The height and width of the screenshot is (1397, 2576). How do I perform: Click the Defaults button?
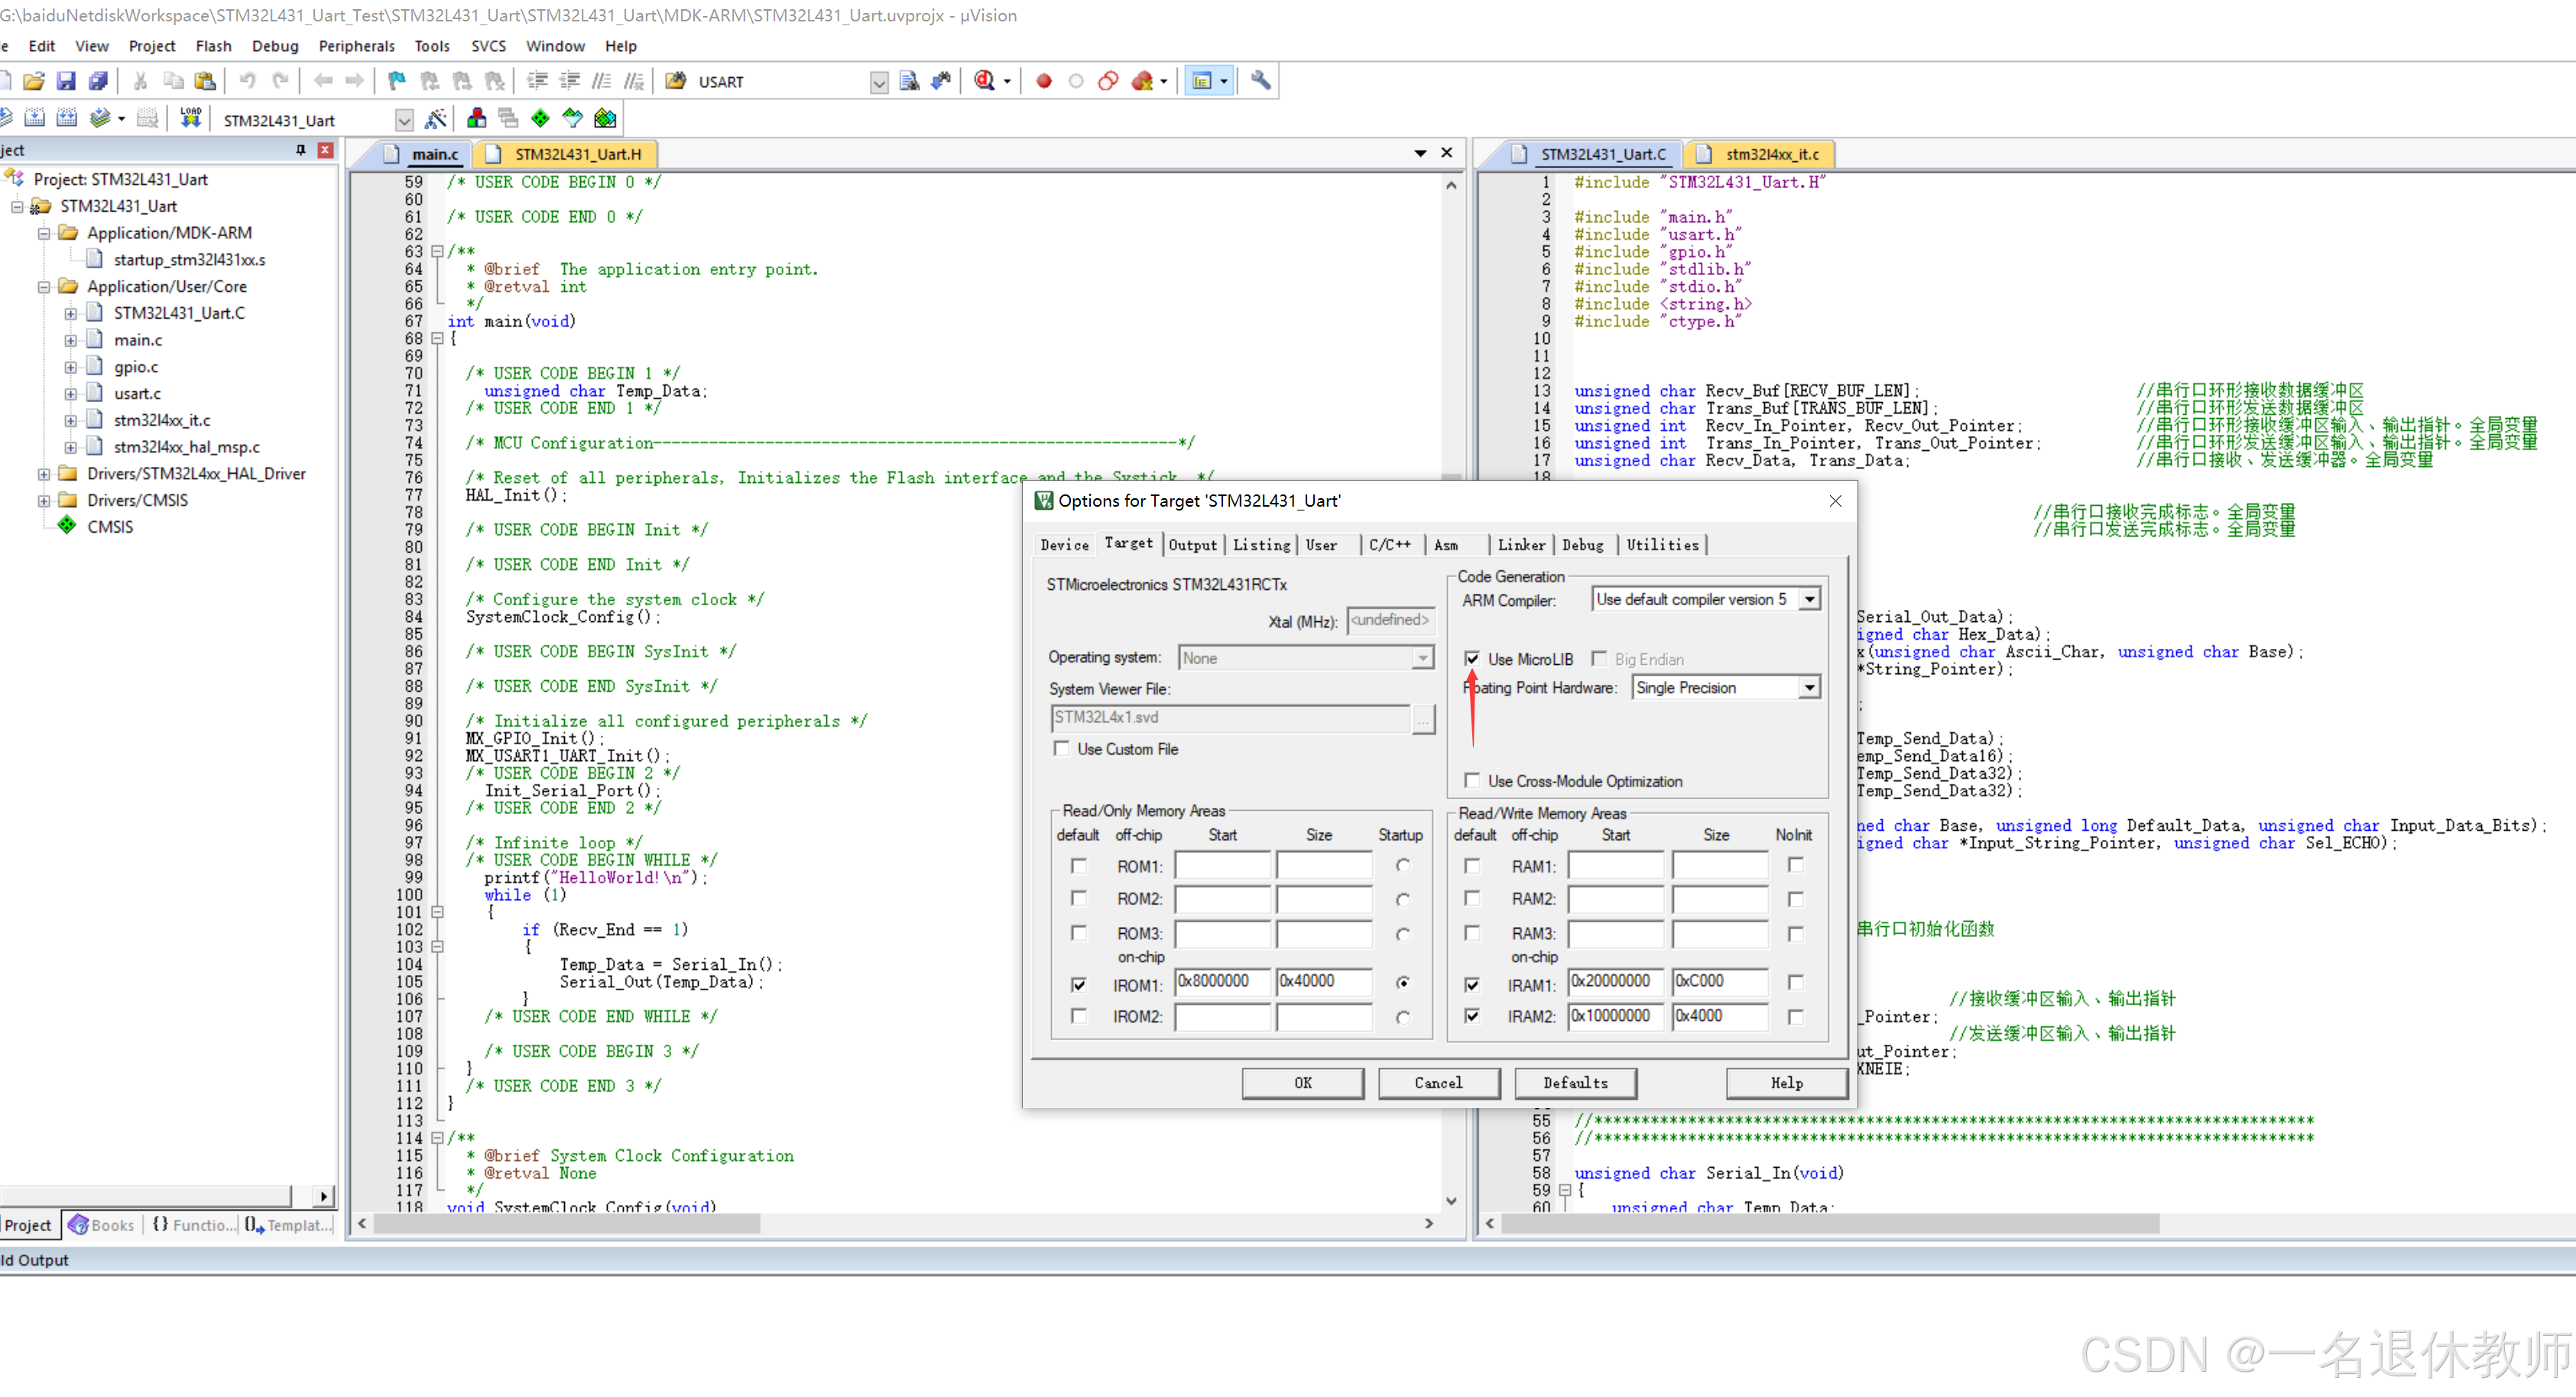pyautogui.click(x=1575, y=1083)
